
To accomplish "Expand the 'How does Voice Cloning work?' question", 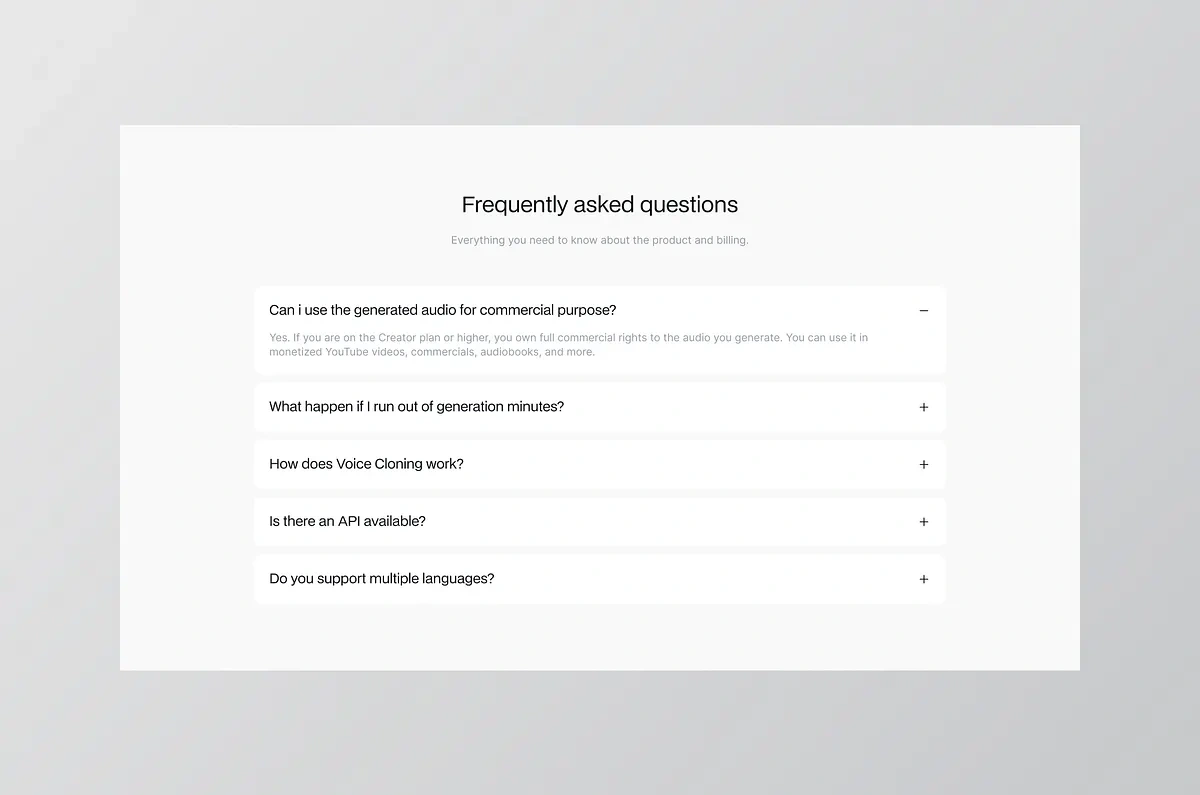I will coord(366,464).
